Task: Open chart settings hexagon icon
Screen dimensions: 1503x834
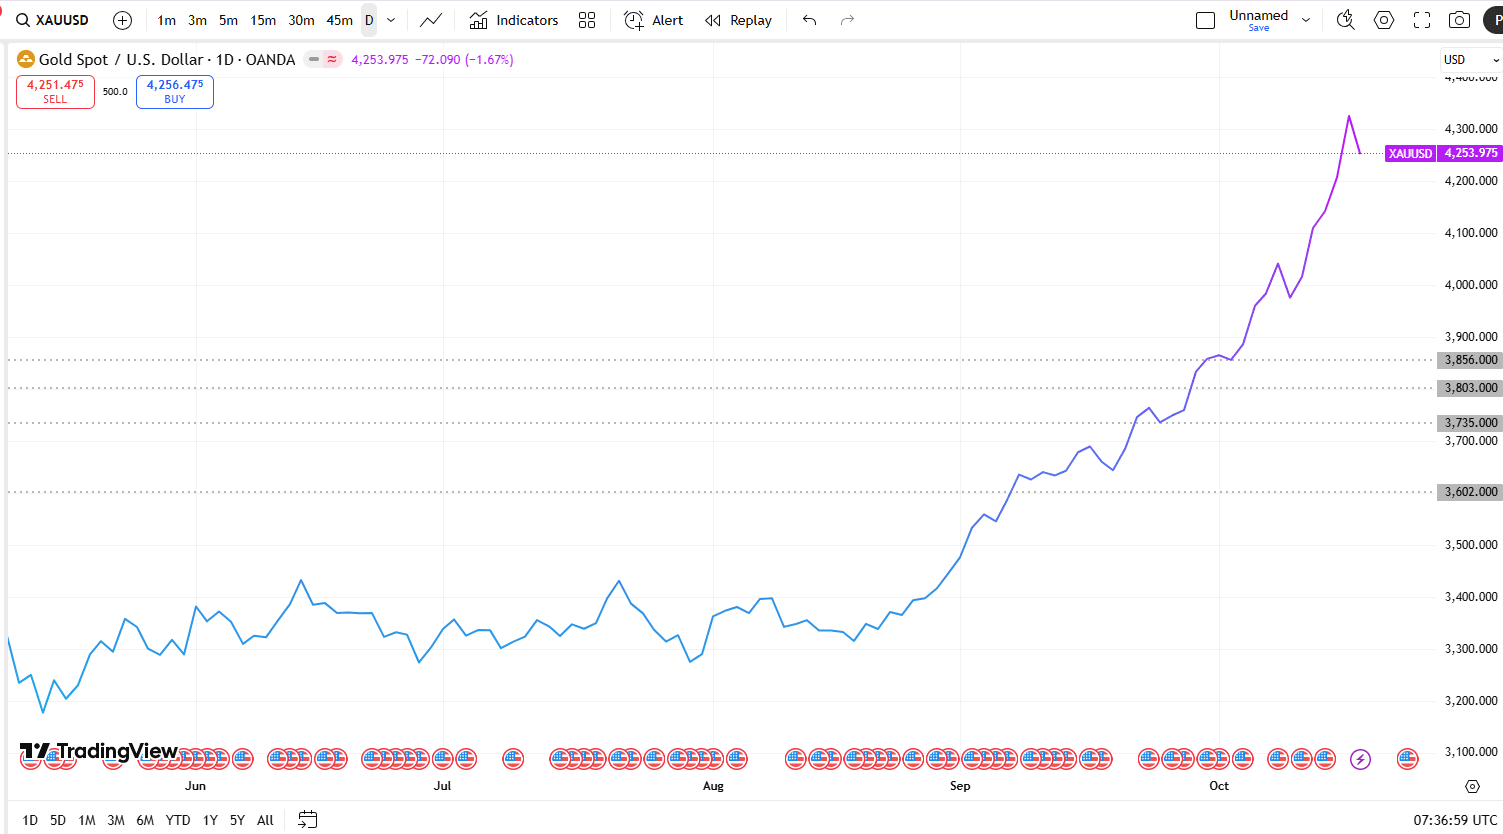Action: [x=1384, y=20]
